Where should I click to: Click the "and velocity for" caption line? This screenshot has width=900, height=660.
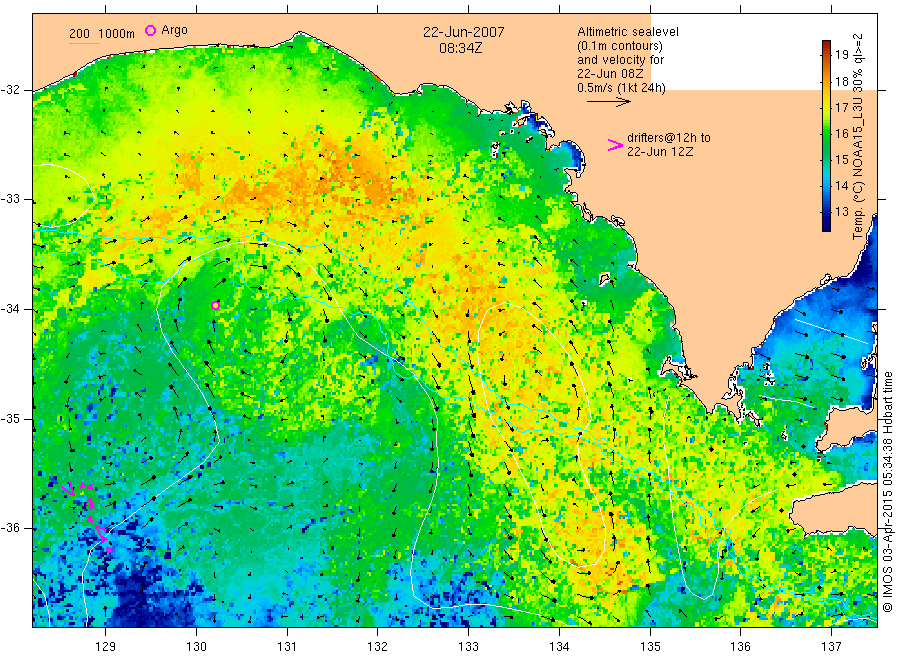(x=620, y=60)
